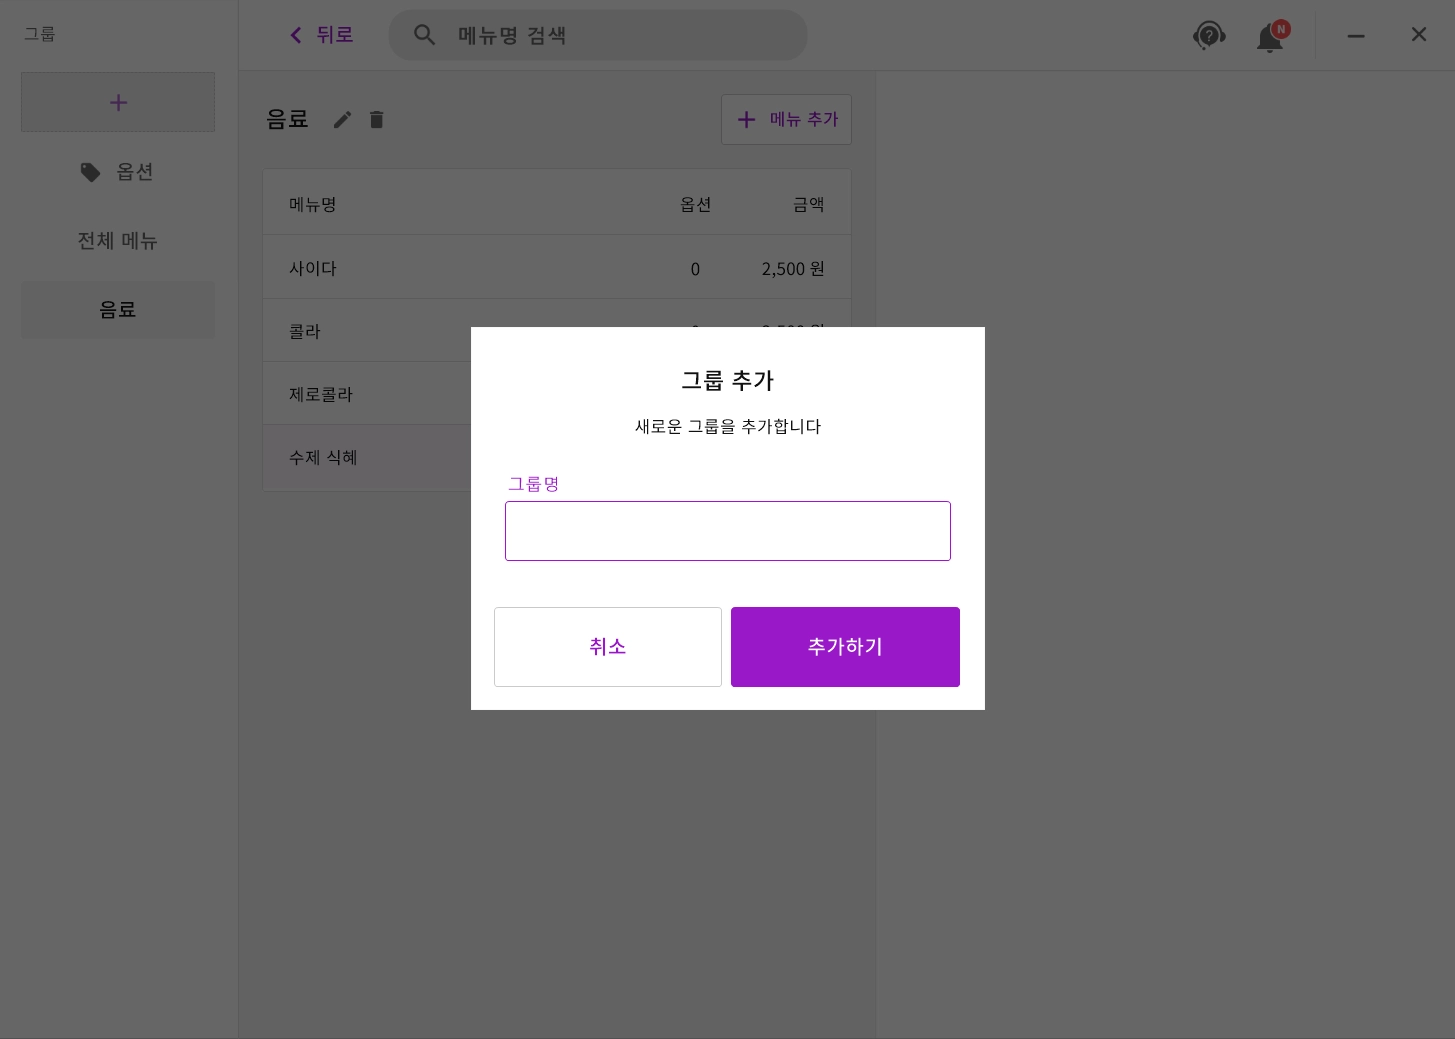Select 전체 메뉴 in the sidebar
The width and height of the screenshot is (1455, 1039).
(118, 241)
